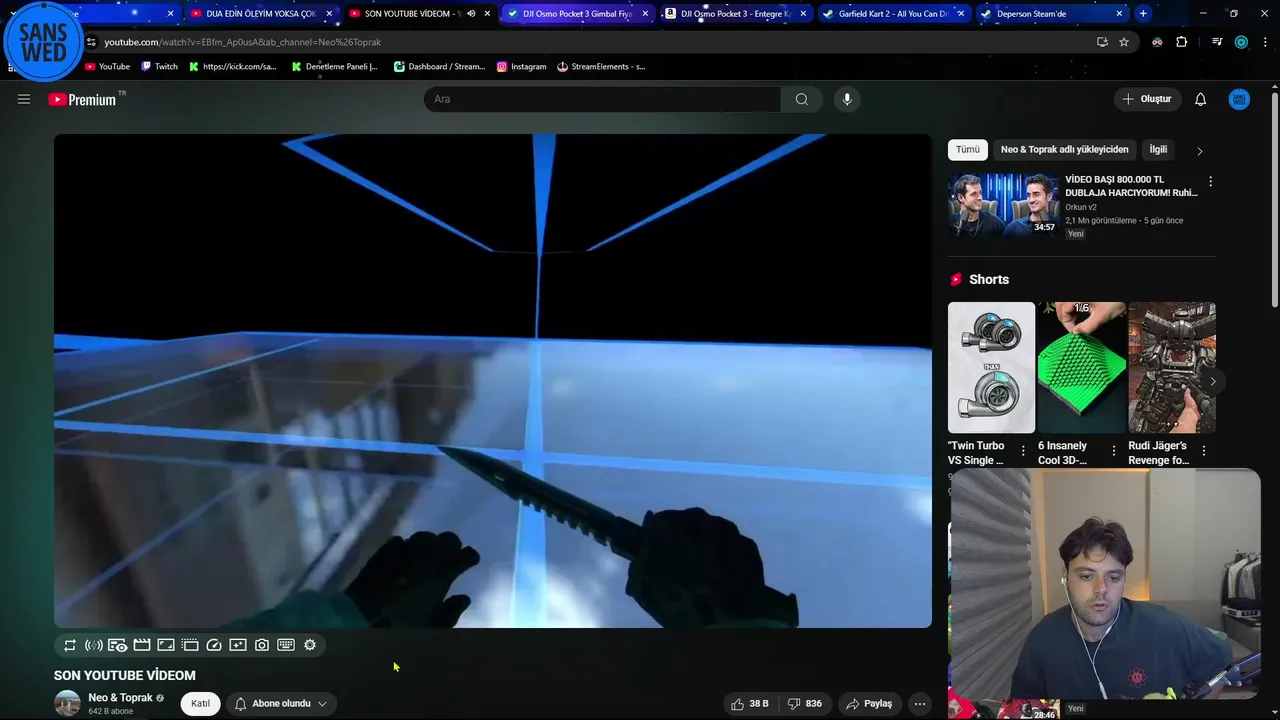The image size is (1280, 720).
Task: Close the SON YOUTUBE VİDEOM browser tab
Action: click(x=487, y=14)
